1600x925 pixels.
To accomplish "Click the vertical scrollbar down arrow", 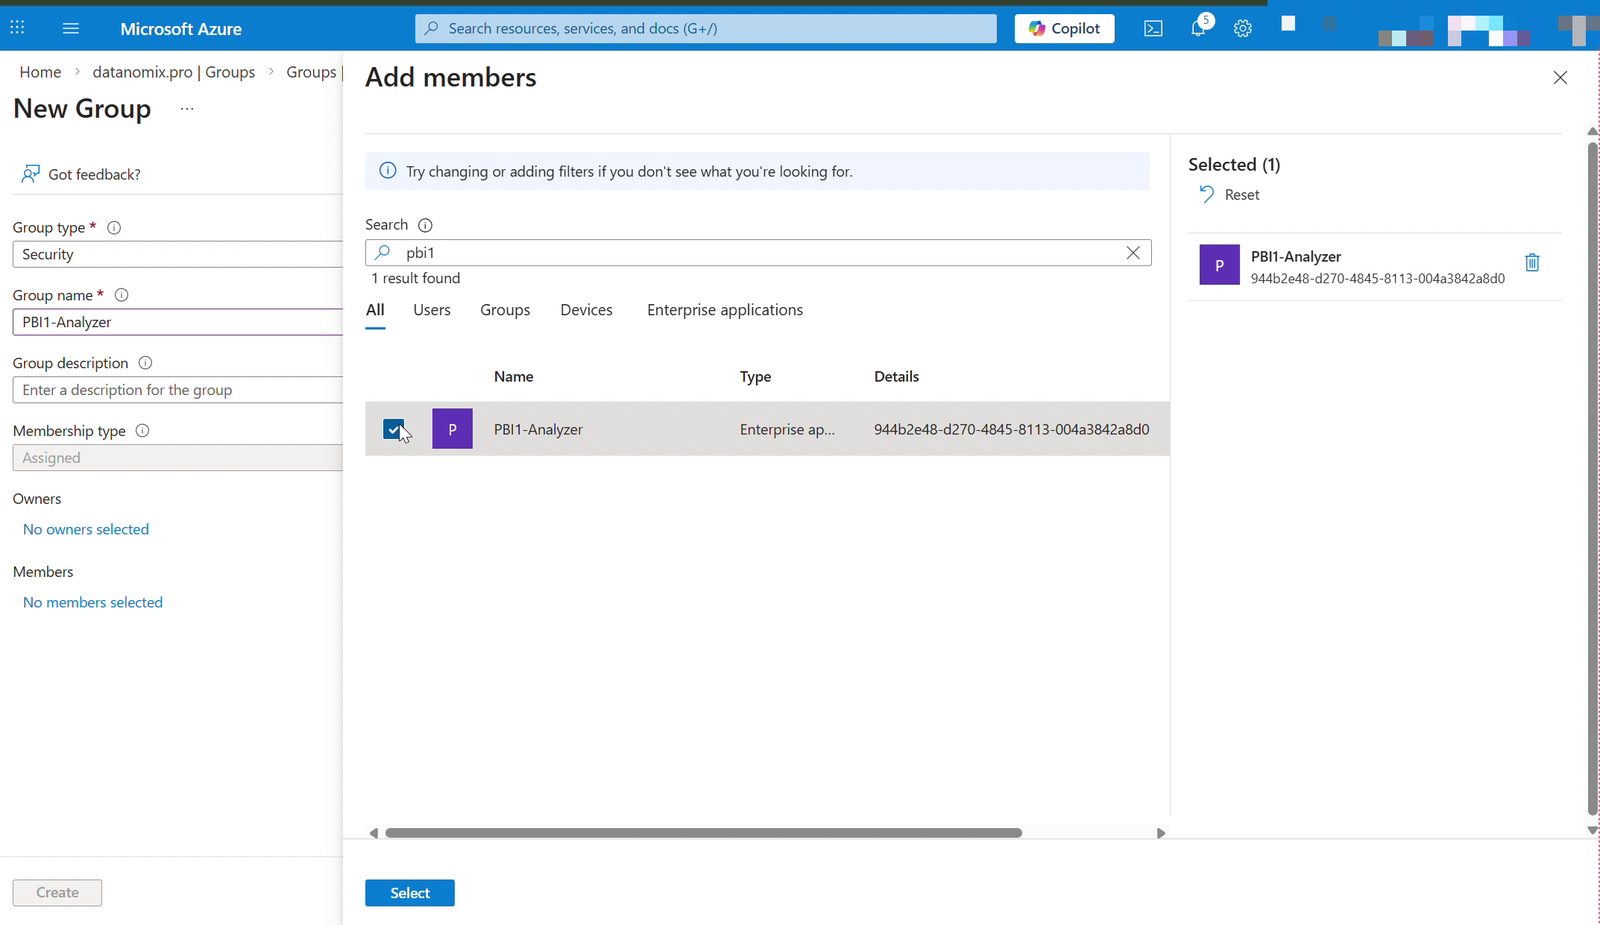I will click(x=1592, y=831).
